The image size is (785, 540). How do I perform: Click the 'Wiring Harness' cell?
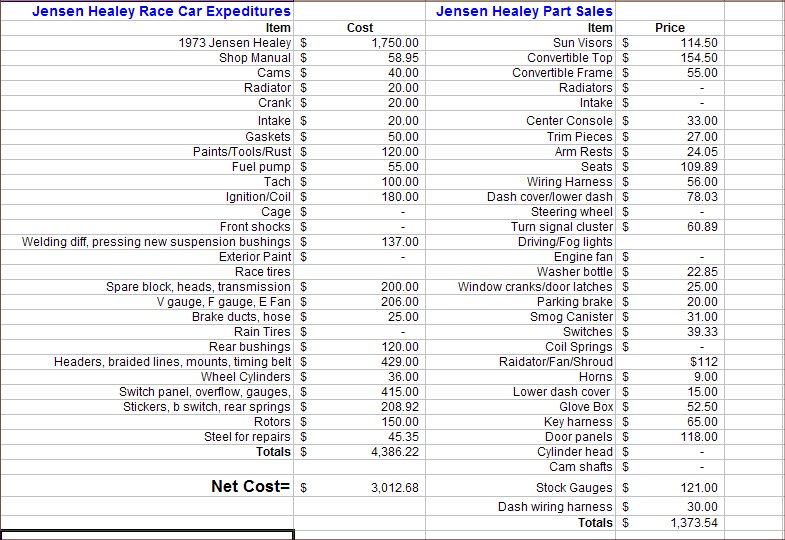click(521, 182)
